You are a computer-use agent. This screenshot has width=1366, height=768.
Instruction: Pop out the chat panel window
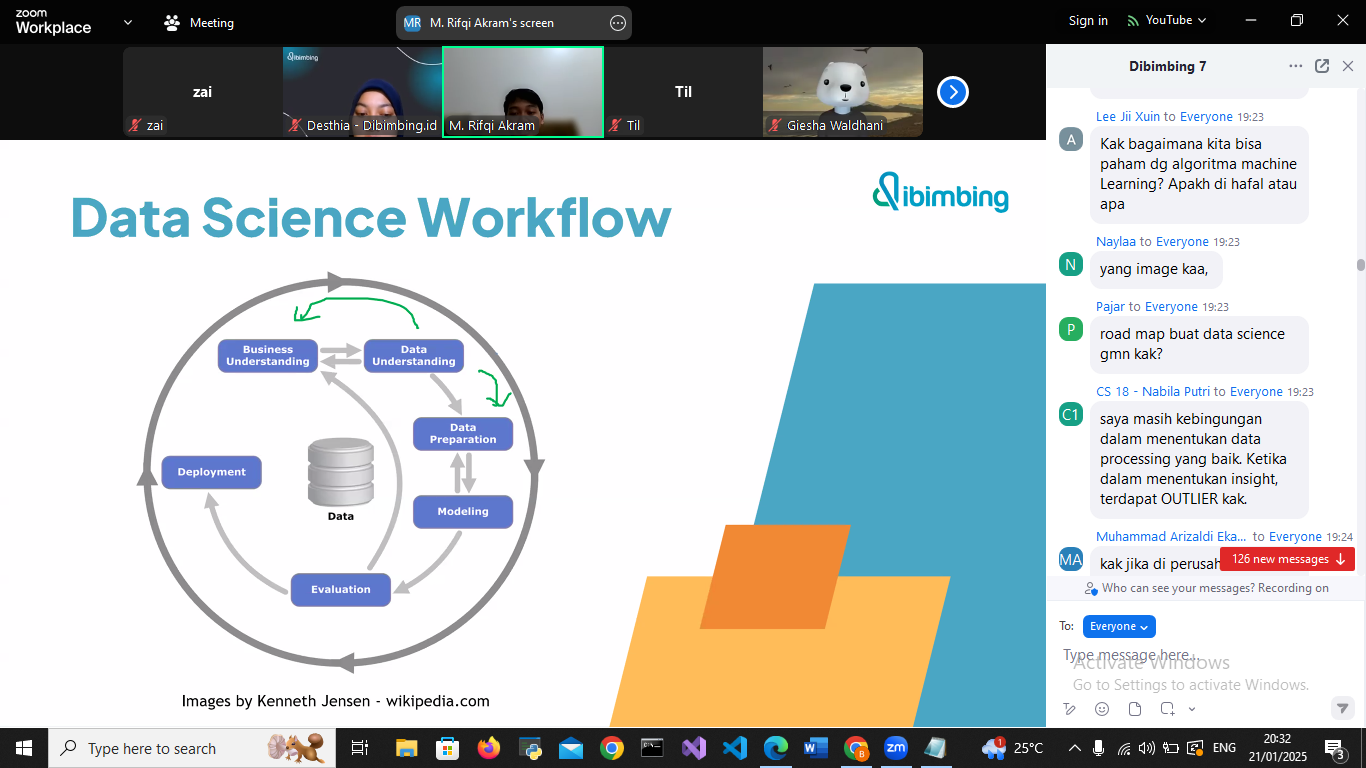(1322, 66)
